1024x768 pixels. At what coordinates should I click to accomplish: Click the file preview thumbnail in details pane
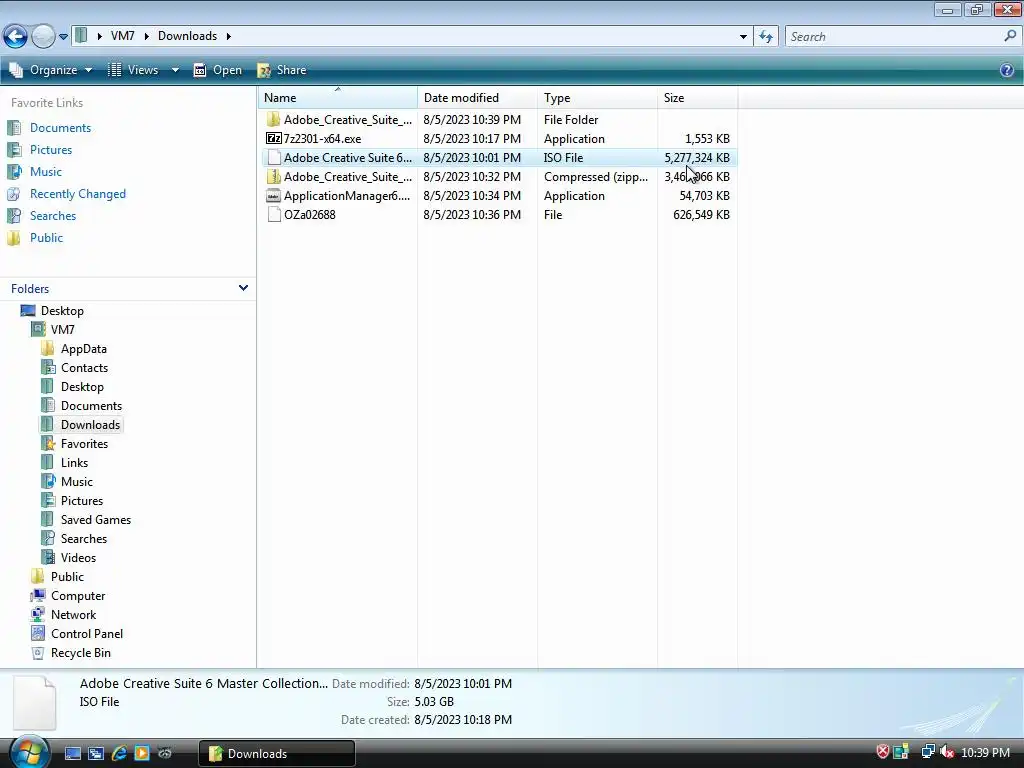coord(35,703)
